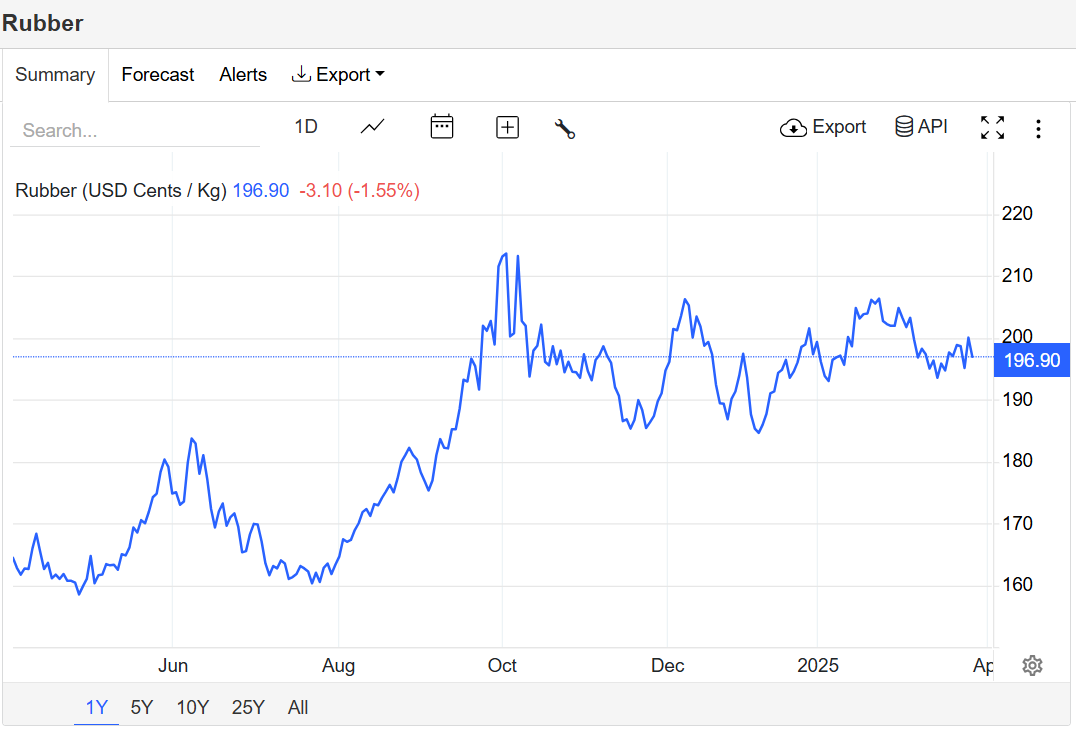Select the 25Y time range
The height and width of the screenshot is (730, 1076).
(248, 707)
